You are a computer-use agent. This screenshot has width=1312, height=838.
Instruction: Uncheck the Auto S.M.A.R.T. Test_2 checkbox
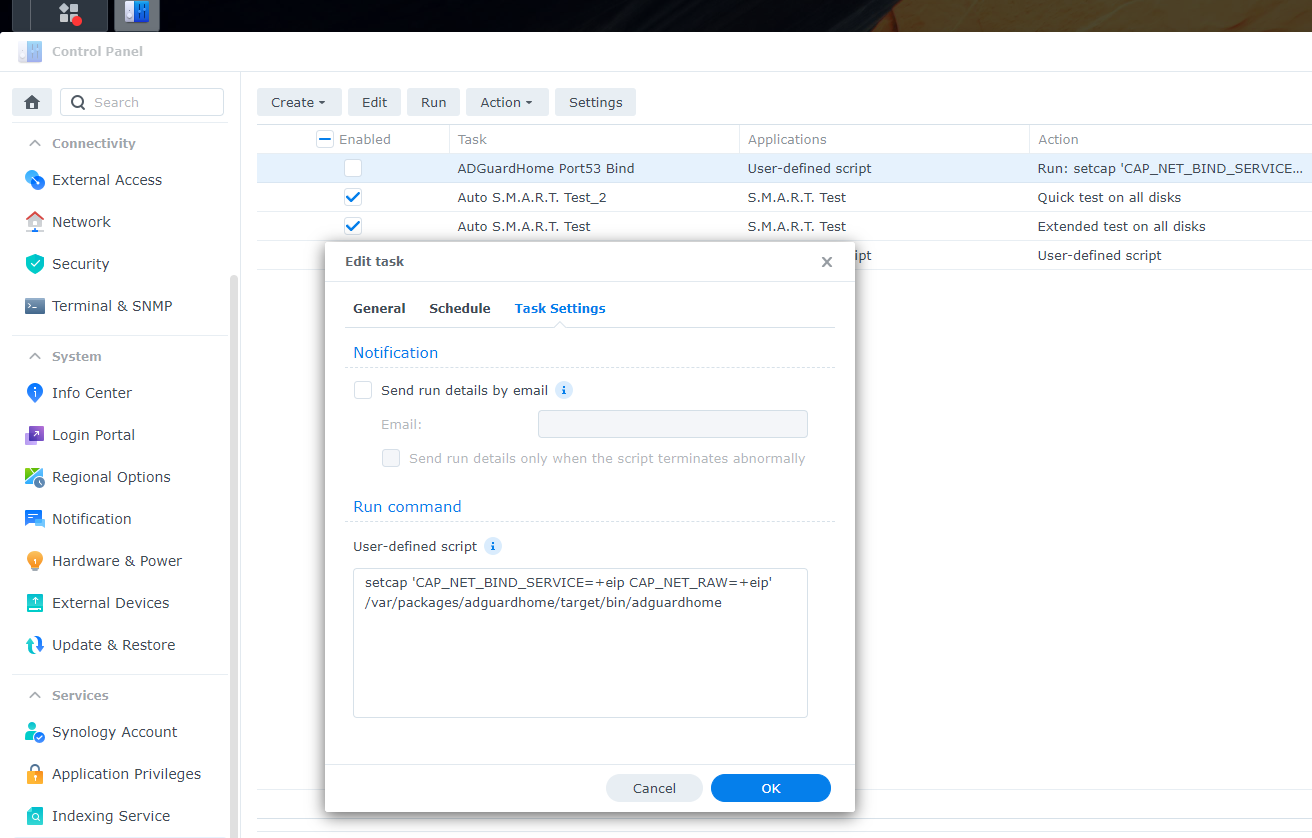coord(353,197)
